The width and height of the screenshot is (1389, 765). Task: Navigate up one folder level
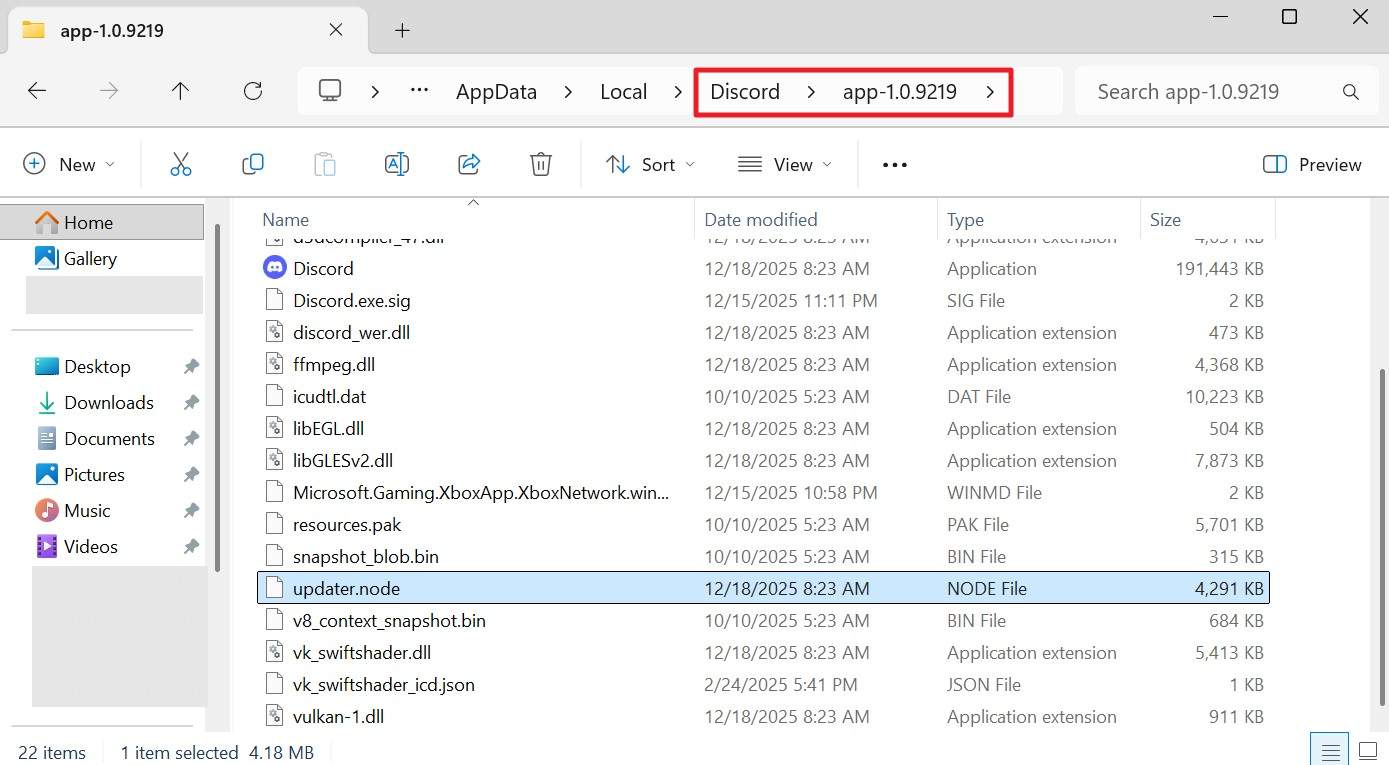coord(180,91)
